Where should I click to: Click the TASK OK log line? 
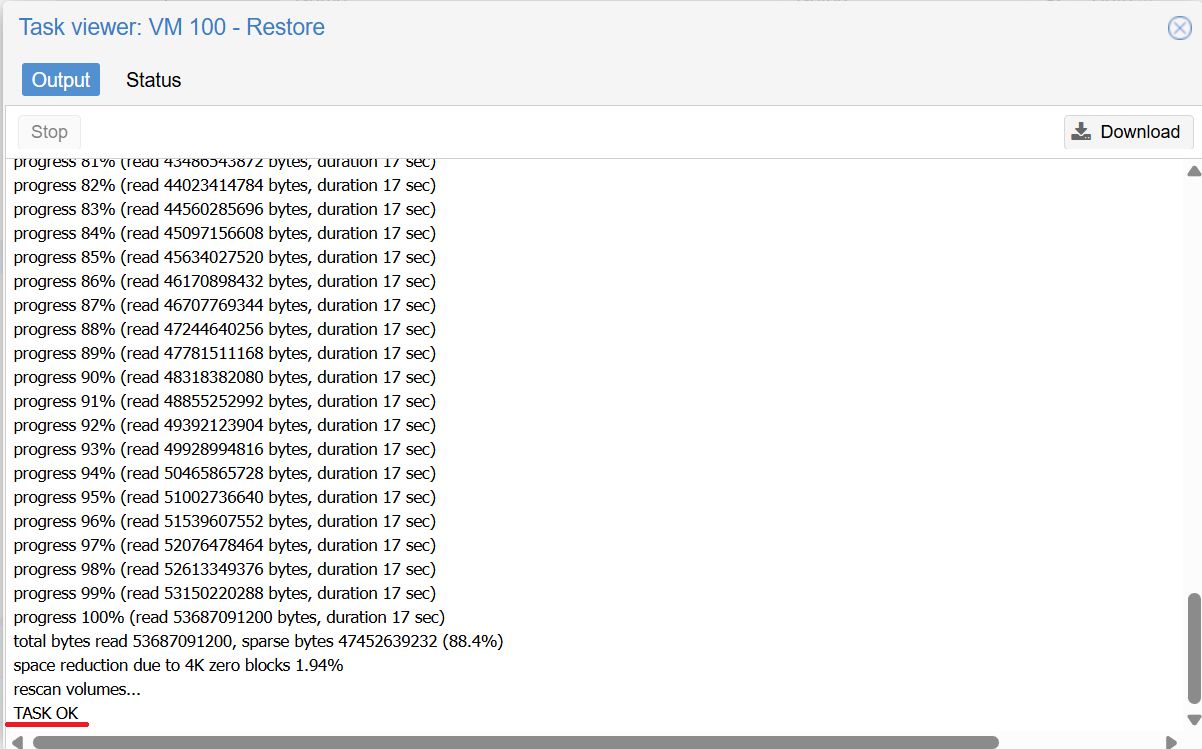tap(46, 713)
